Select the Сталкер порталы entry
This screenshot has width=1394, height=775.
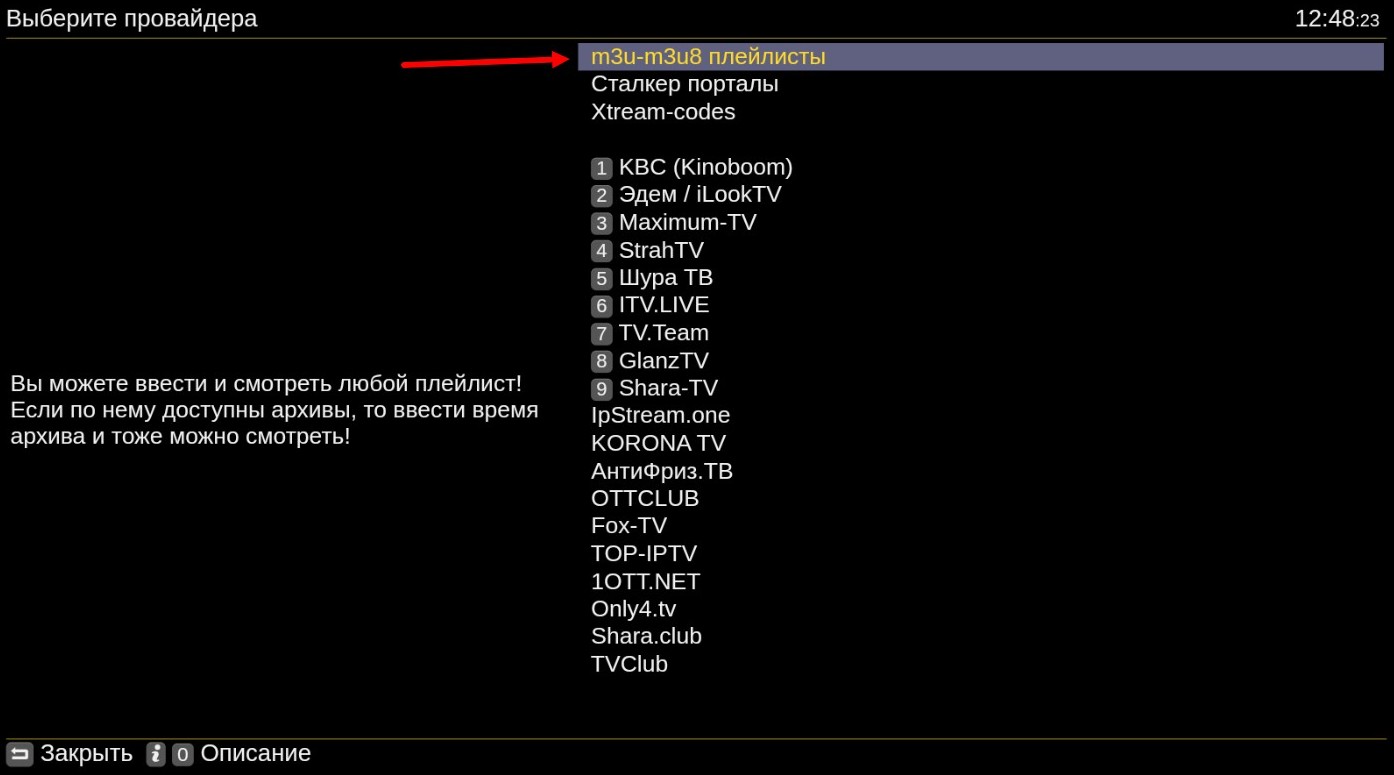684,84
